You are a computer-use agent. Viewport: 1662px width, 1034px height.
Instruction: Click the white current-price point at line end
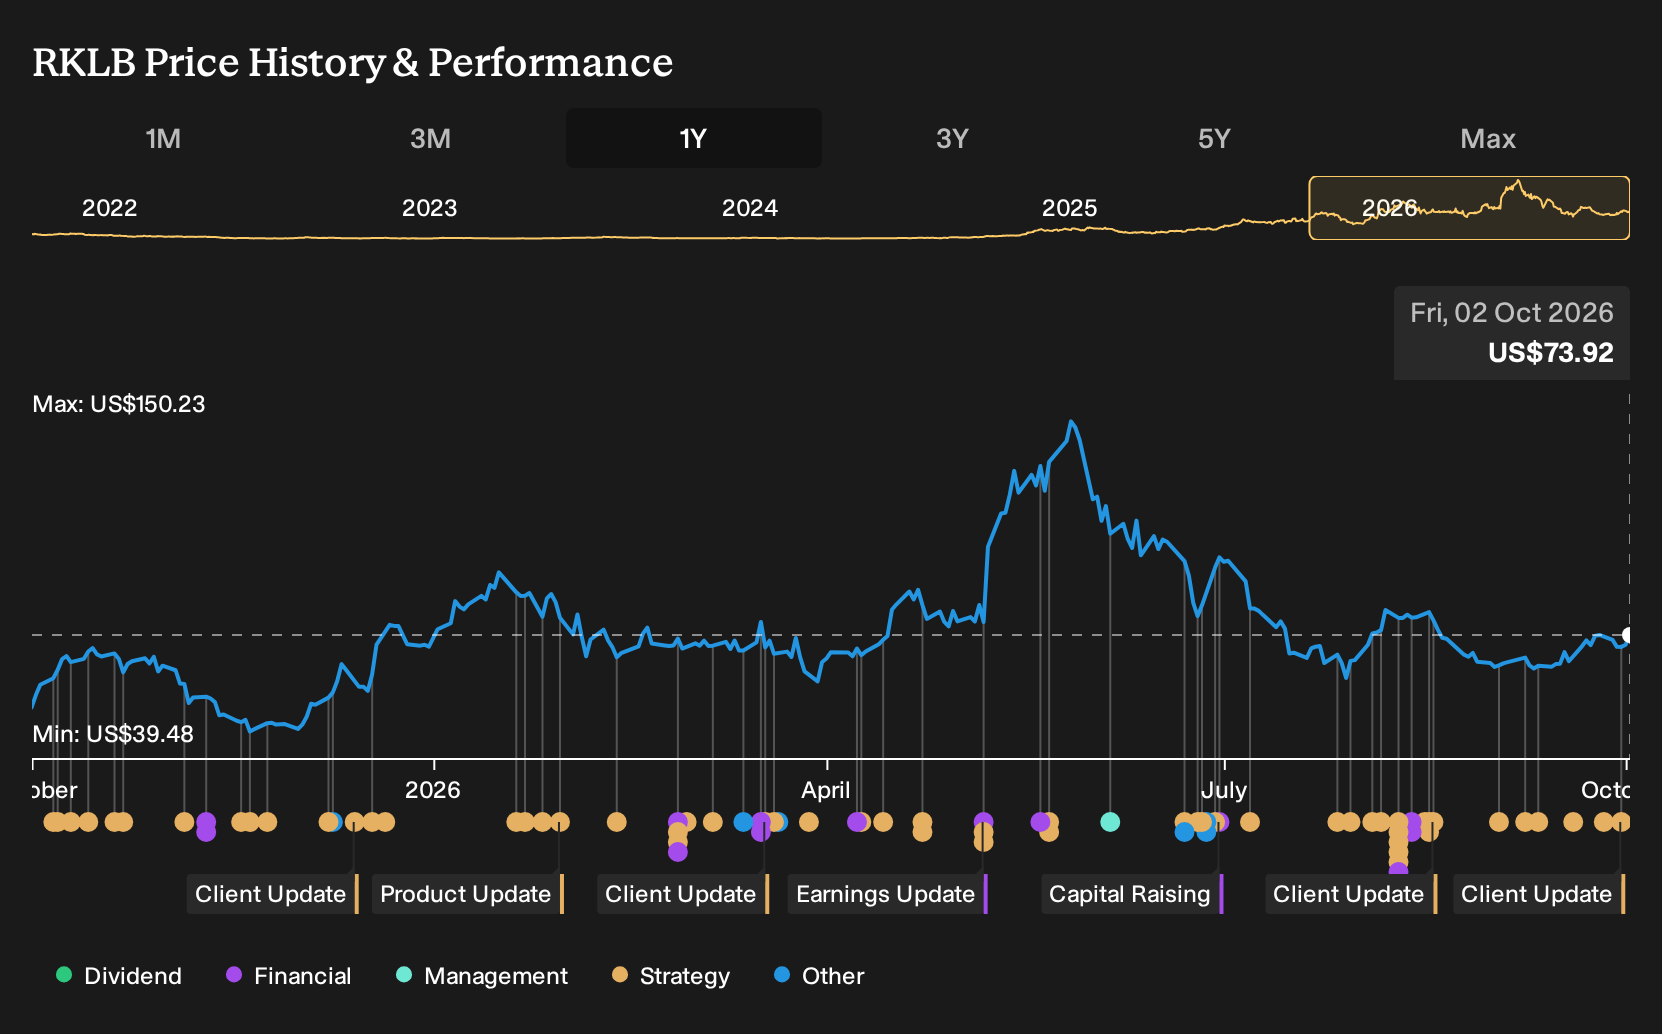(x=1628, y=635)
